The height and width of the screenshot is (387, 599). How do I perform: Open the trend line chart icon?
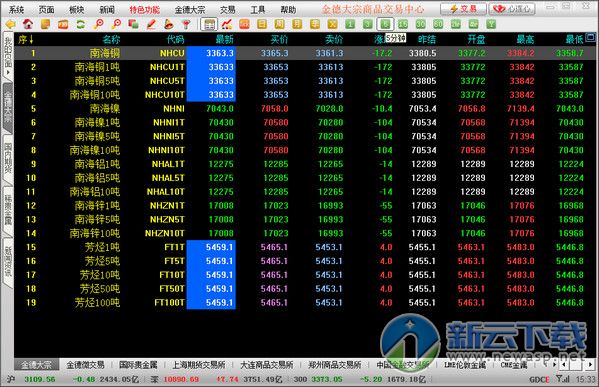tap(227, 24)
